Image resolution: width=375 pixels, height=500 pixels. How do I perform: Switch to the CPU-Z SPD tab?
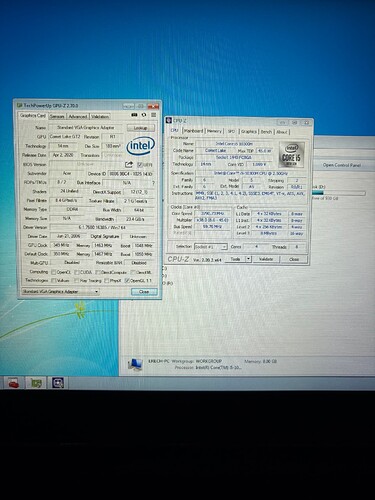pyautogui.click(x=231, y=131)
